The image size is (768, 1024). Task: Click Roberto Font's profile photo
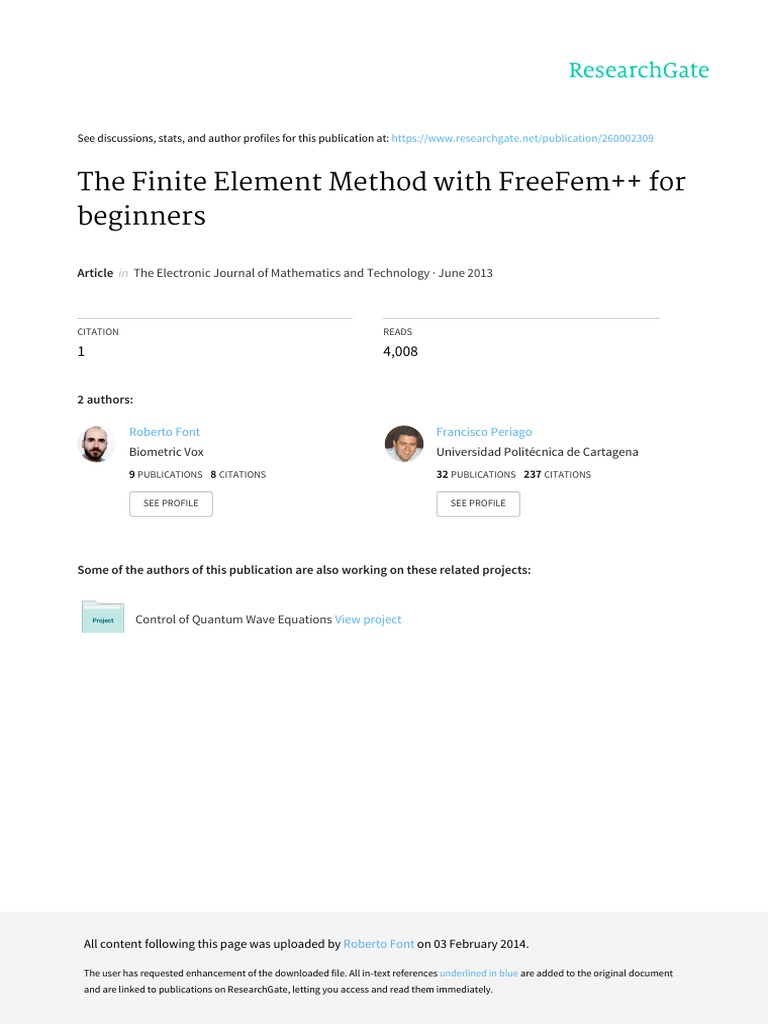(x=97, y=444)
